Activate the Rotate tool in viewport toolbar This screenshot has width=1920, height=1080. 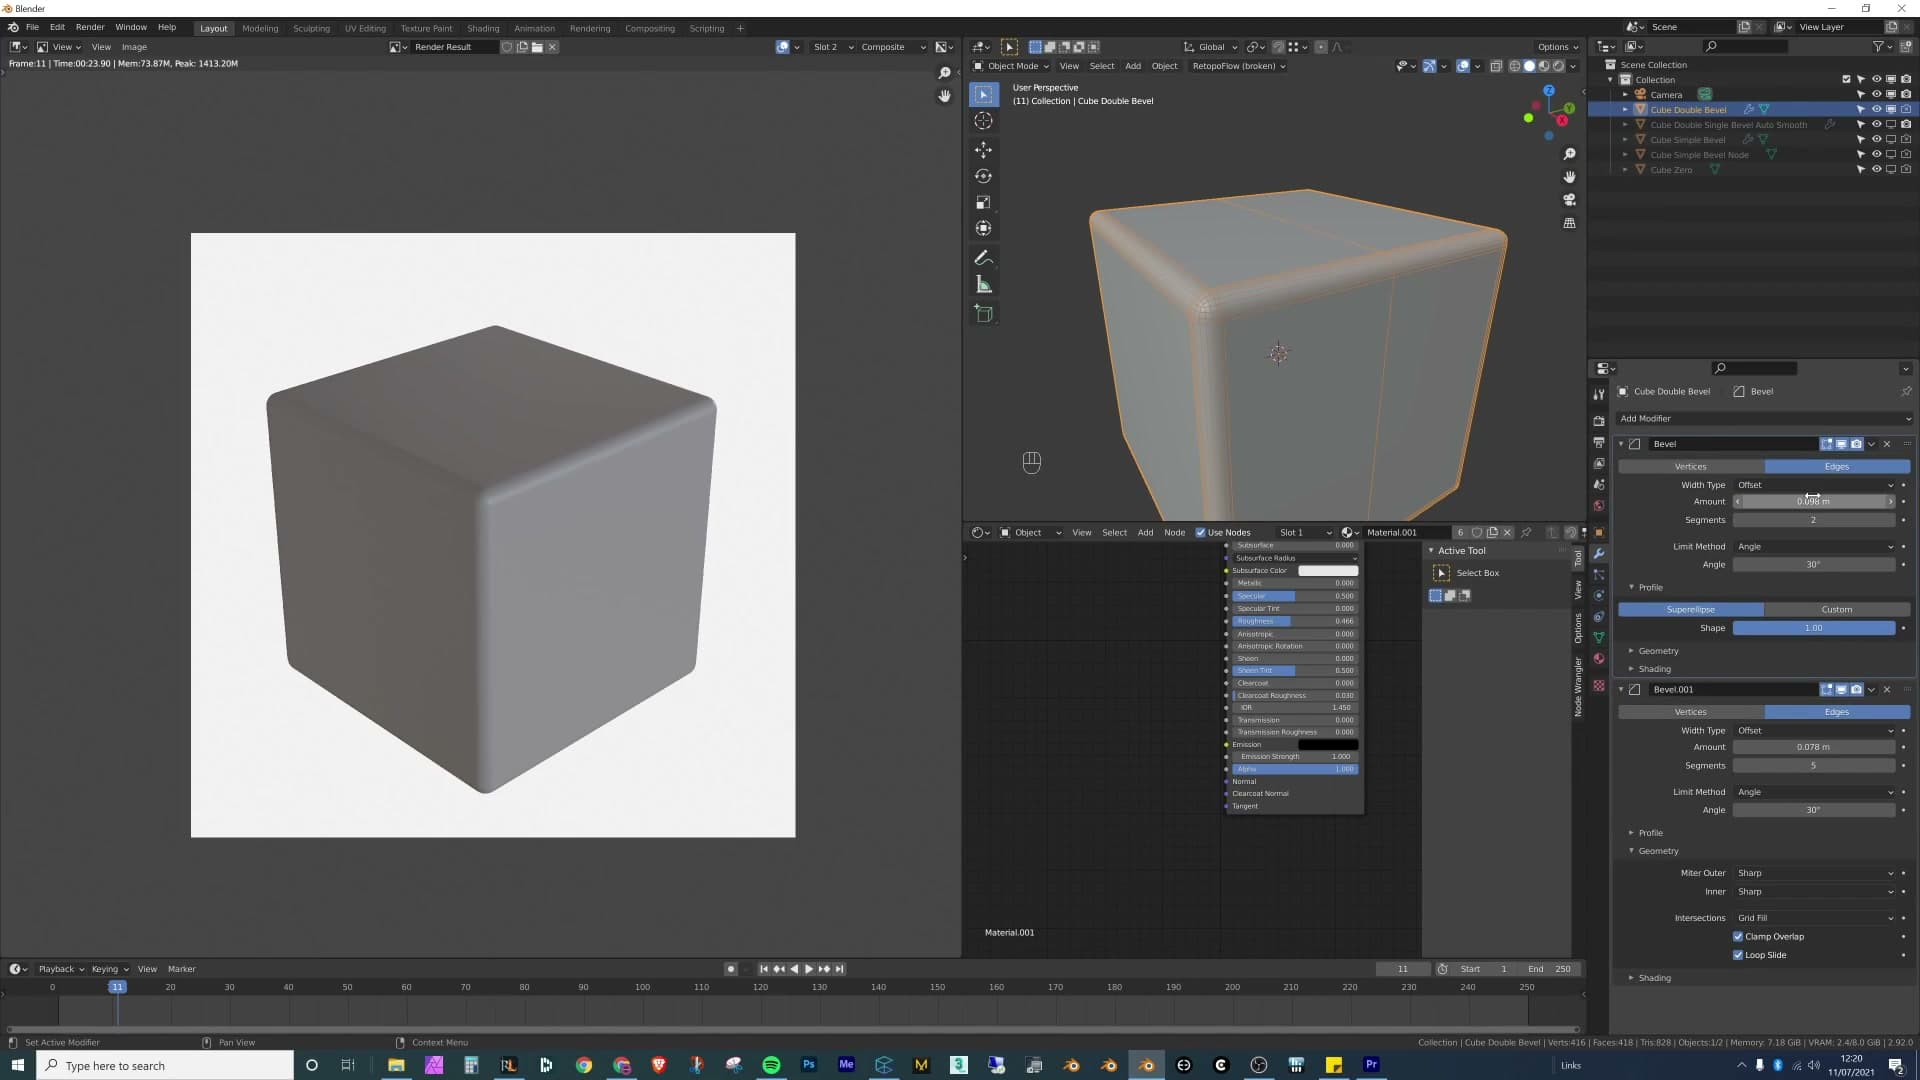[984, 176]
